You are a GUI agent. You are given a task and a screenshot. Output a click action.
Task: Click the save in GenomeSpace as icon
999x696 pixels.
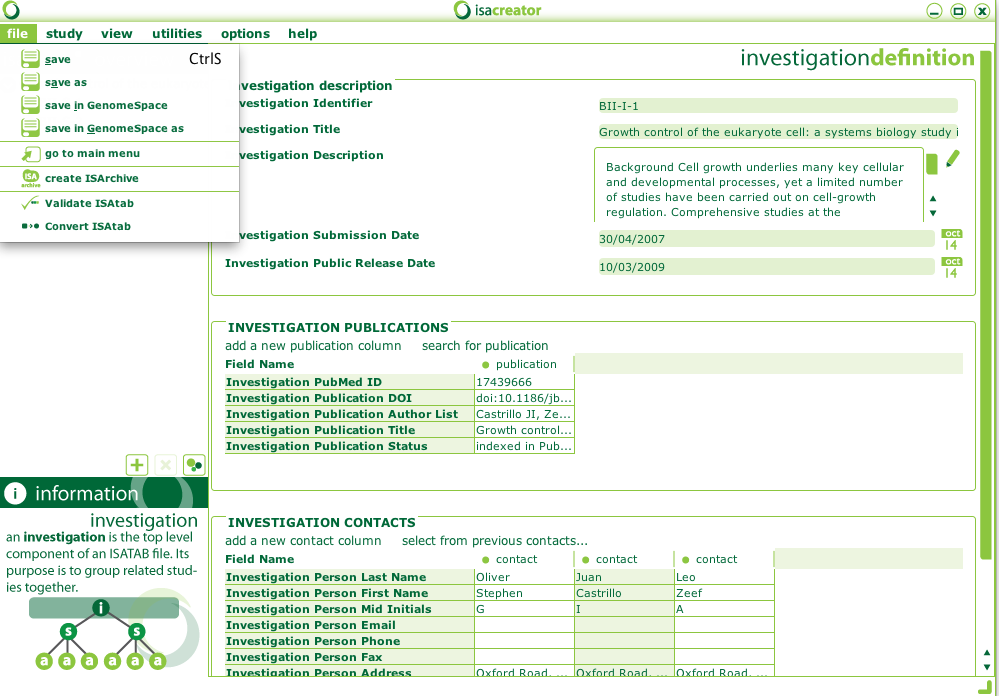[31, 127]
